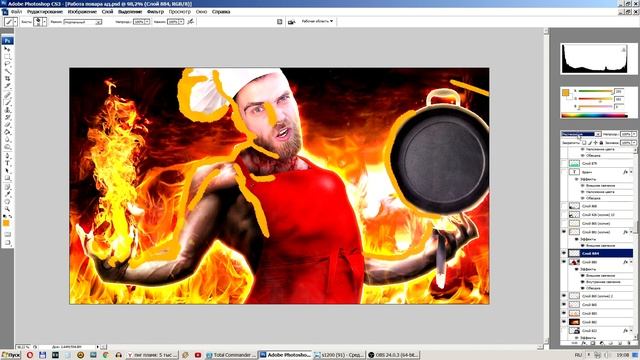Select the Hand tool
640x360 pixels.
[7, 201]
